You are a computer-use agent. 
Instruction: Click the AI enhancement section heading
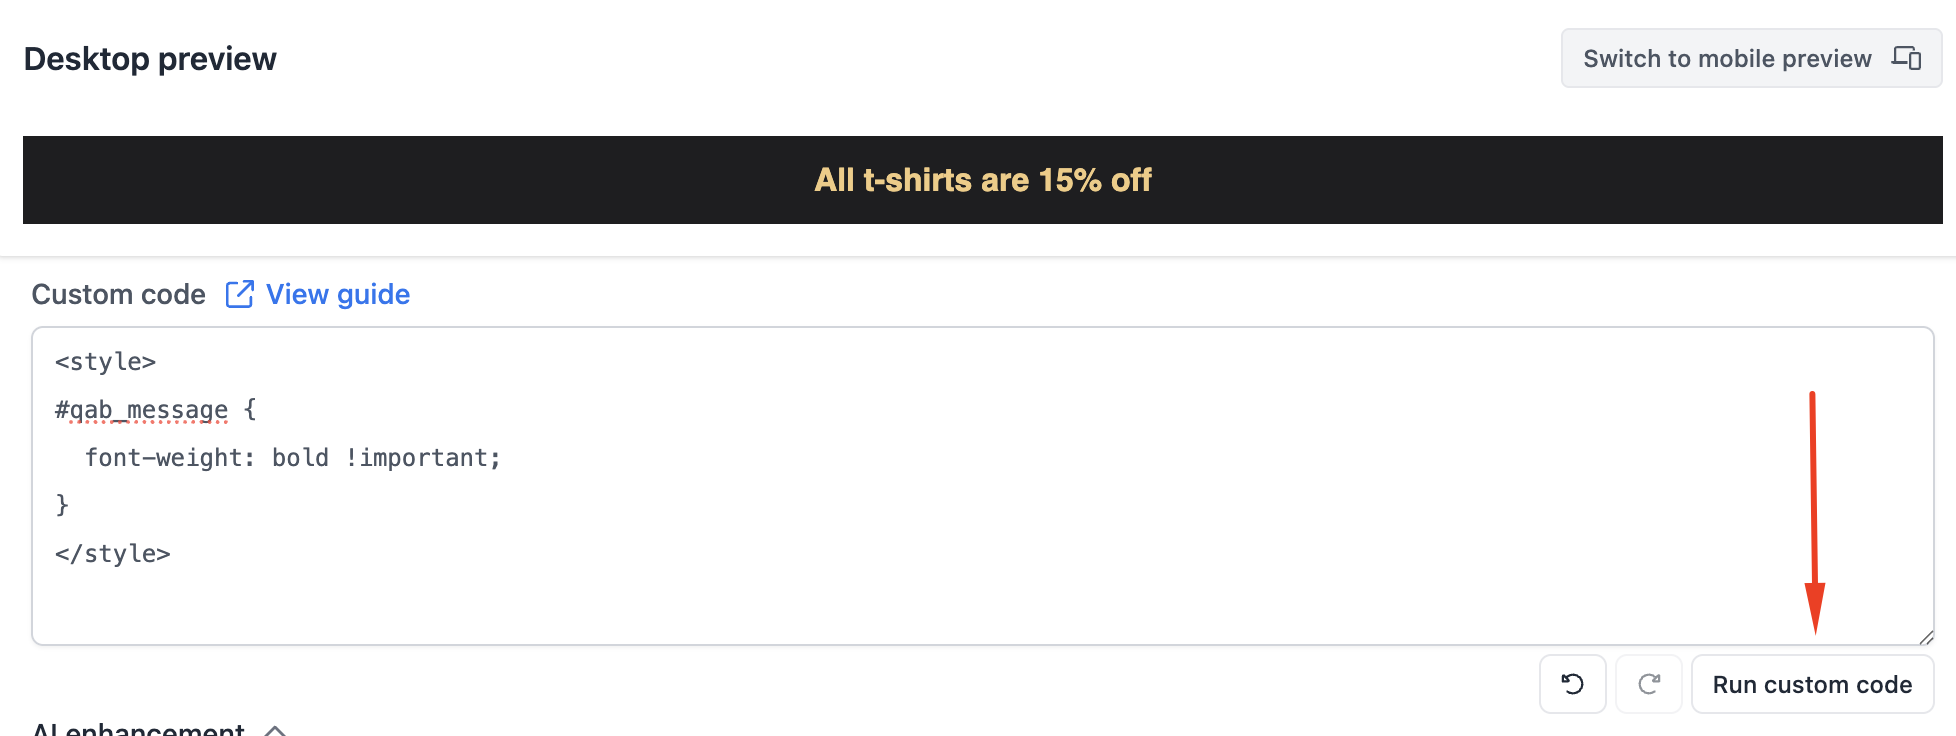pyautogui.click(x=139, y=729)
